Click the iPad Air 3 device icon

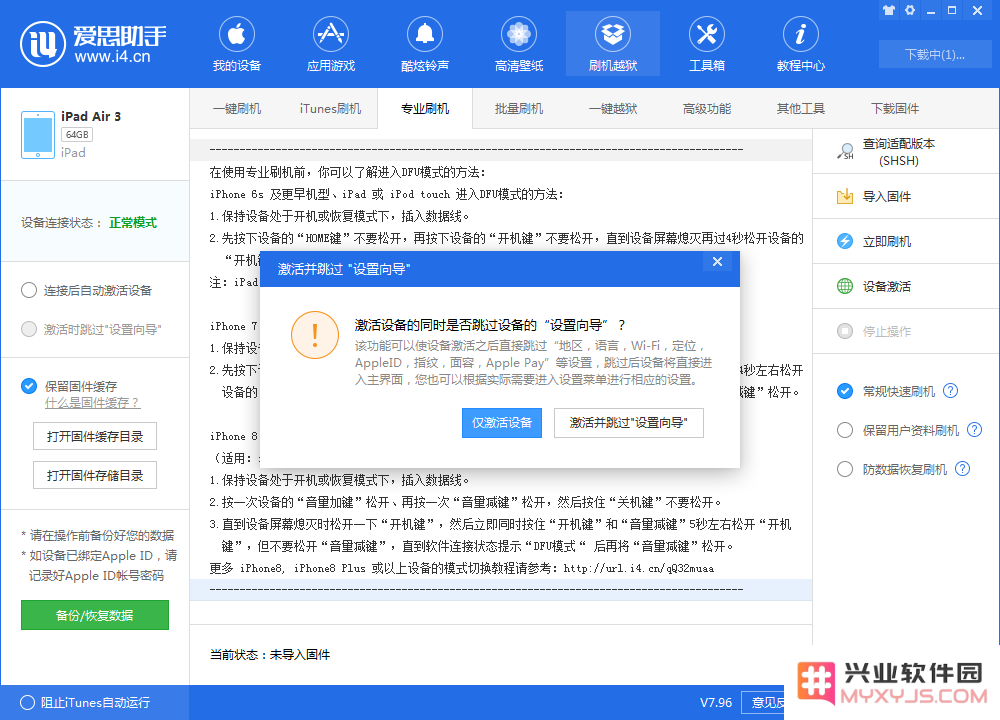pos(38,135)
